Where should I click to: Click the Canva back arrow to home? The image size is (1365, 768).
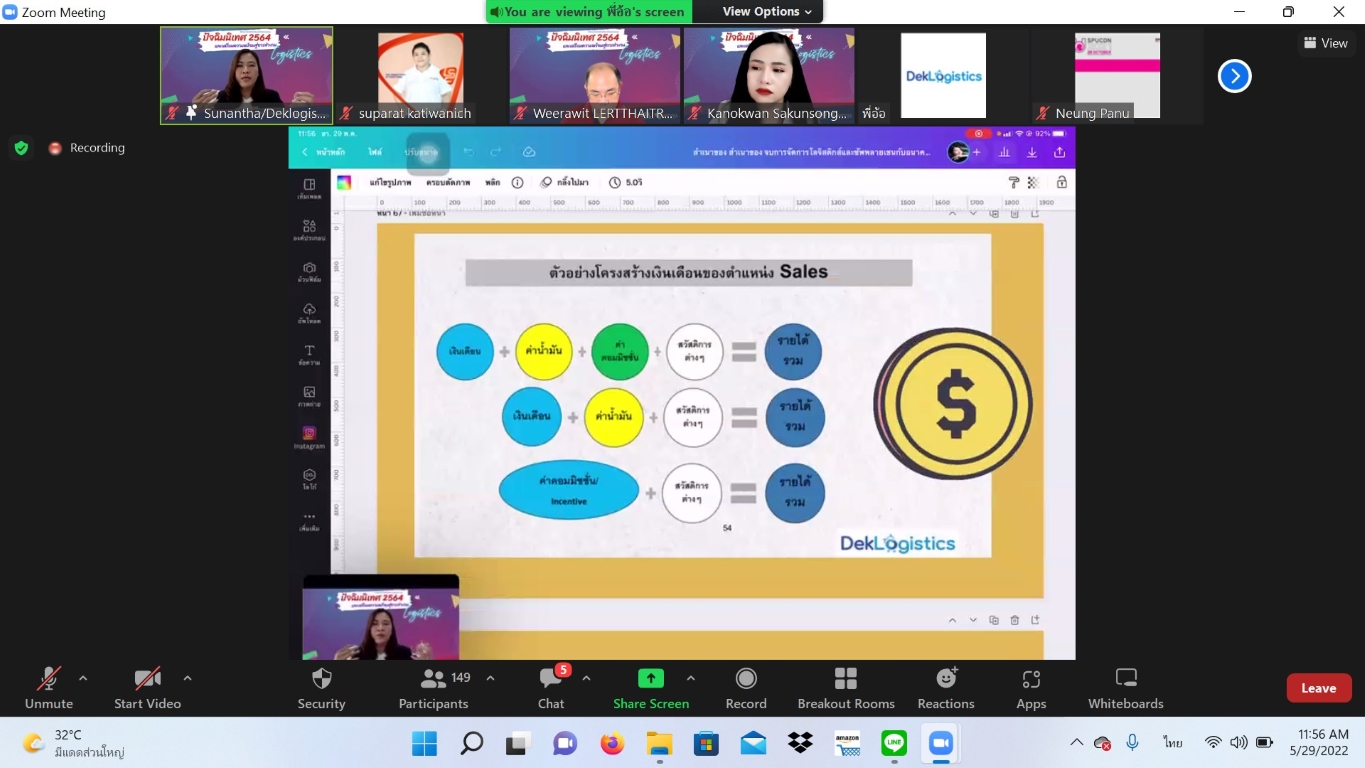(x=305, y=152)
